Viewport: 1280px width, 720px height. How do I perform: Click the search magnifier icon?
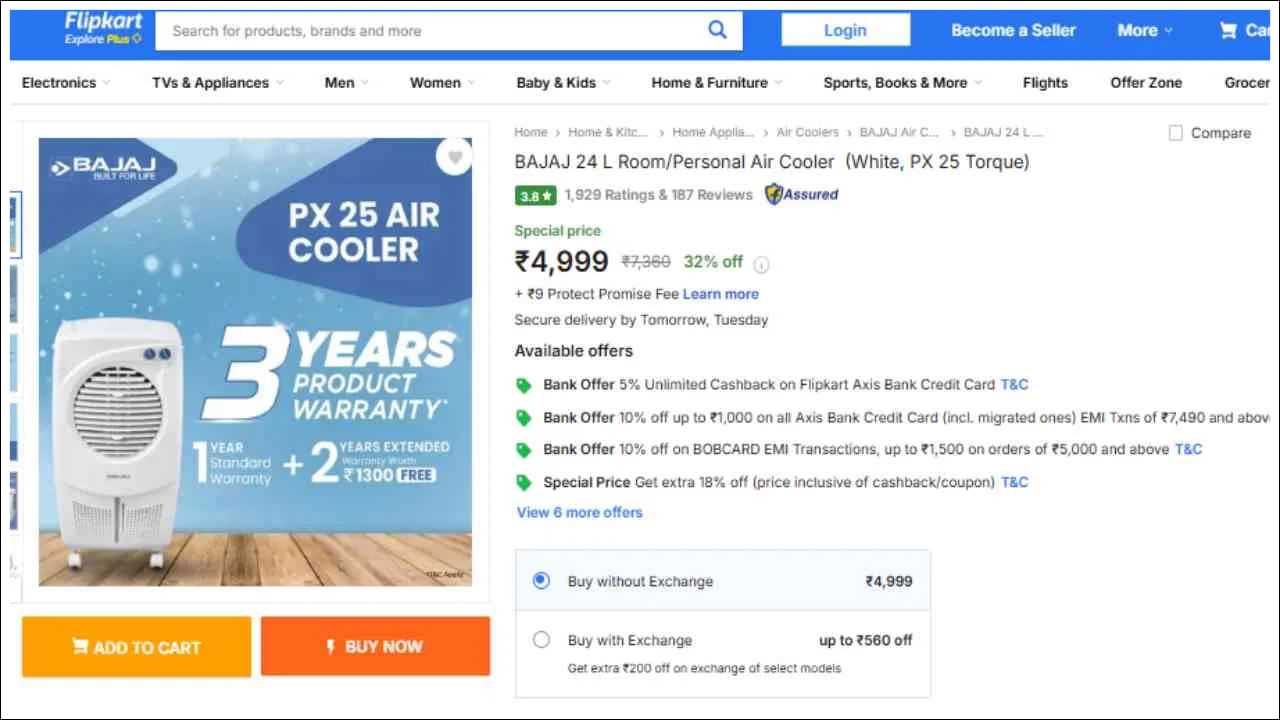tap(717, 30)
